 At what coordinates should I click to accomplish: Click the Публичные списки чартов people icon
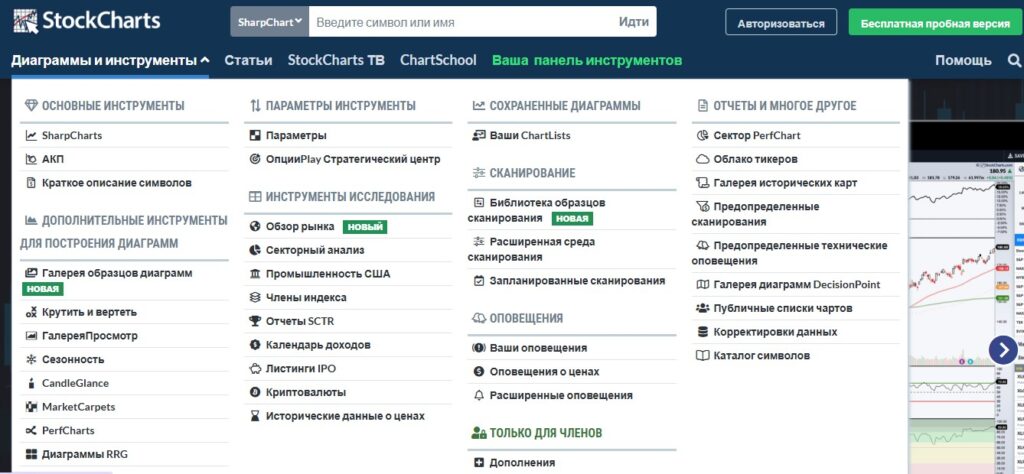(703, 308)
